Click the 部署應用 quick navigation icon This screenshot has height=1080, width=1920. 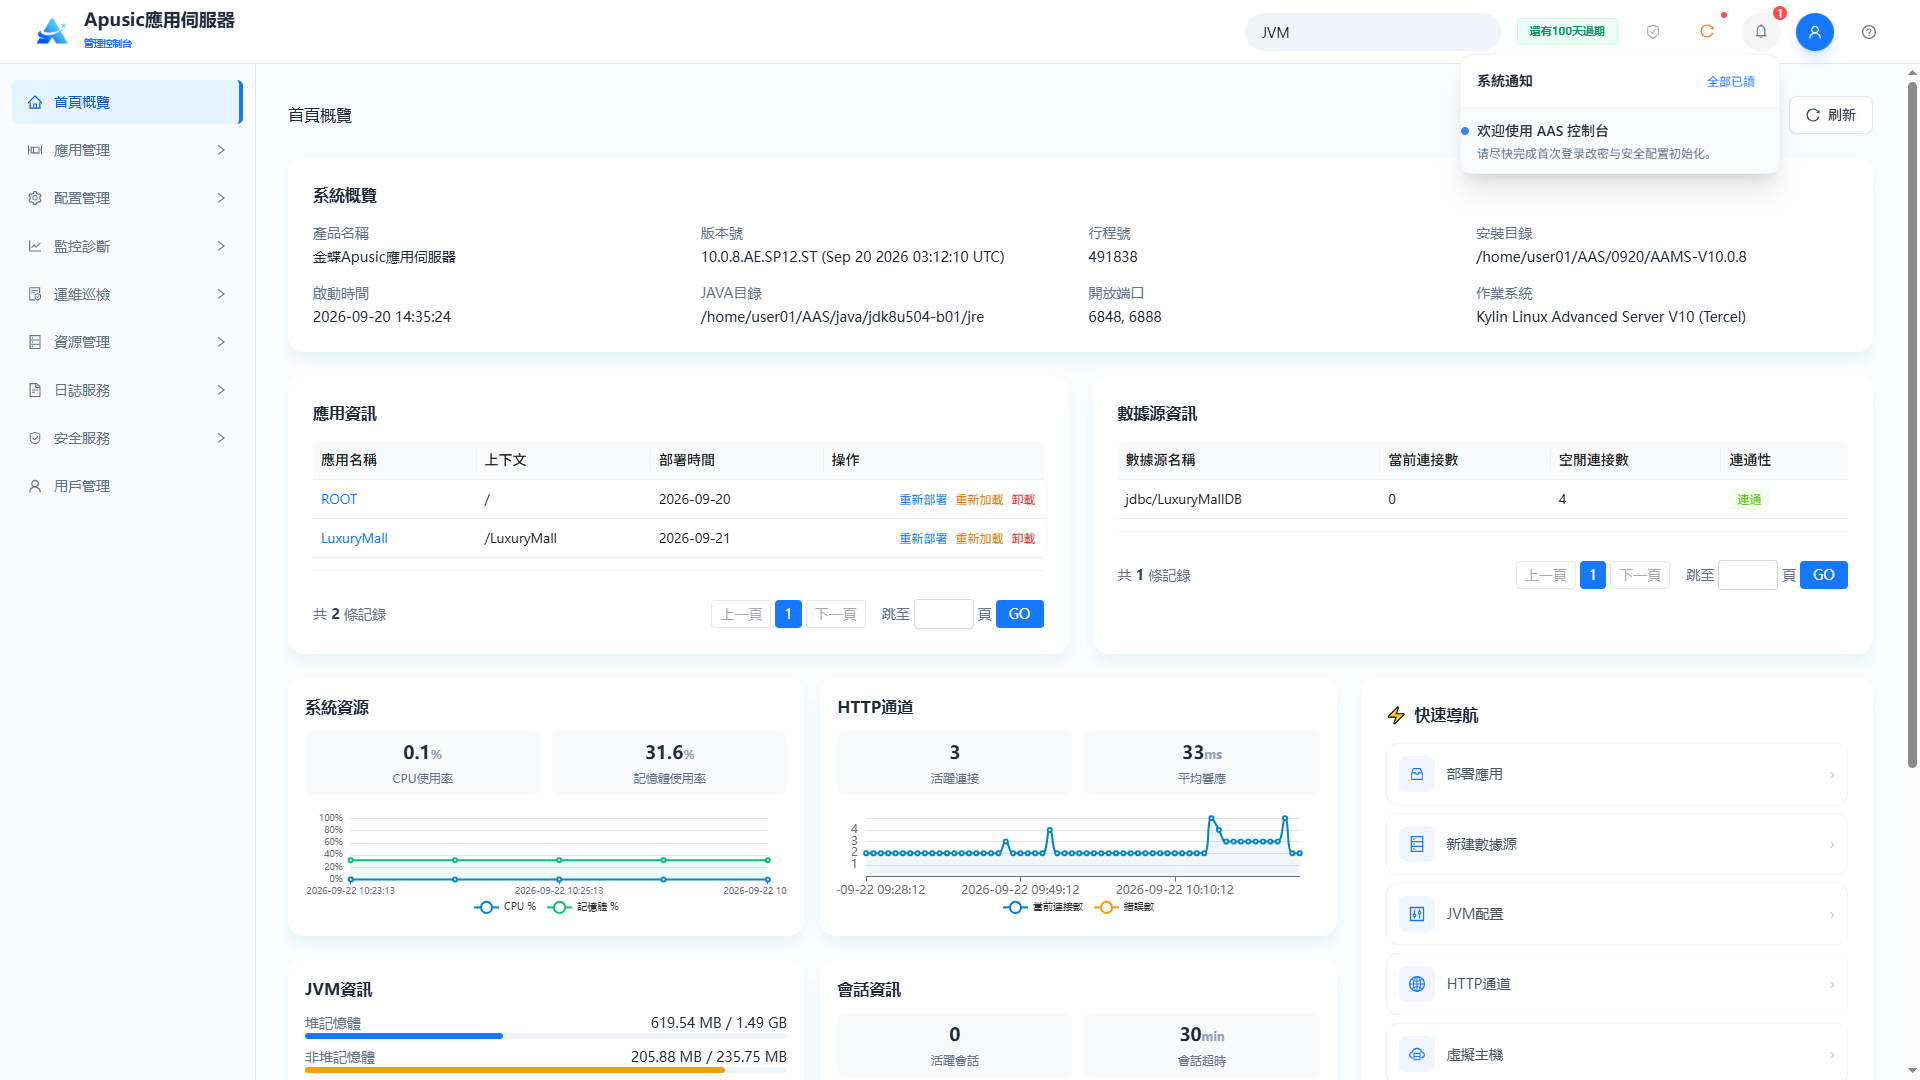pyautogui.click(x=1417, y=774)
